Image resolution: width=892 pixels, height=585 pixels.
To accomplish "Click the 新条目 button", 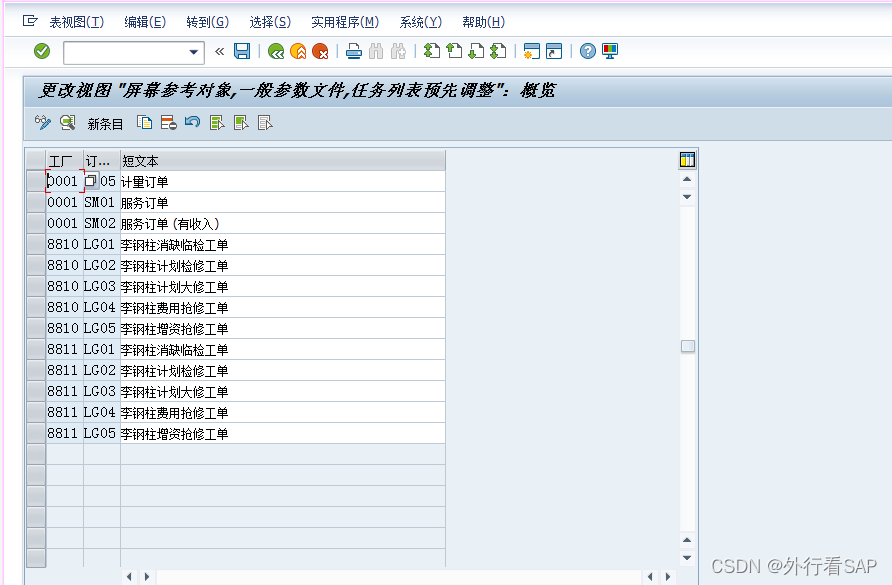I will tap(105, 123).
